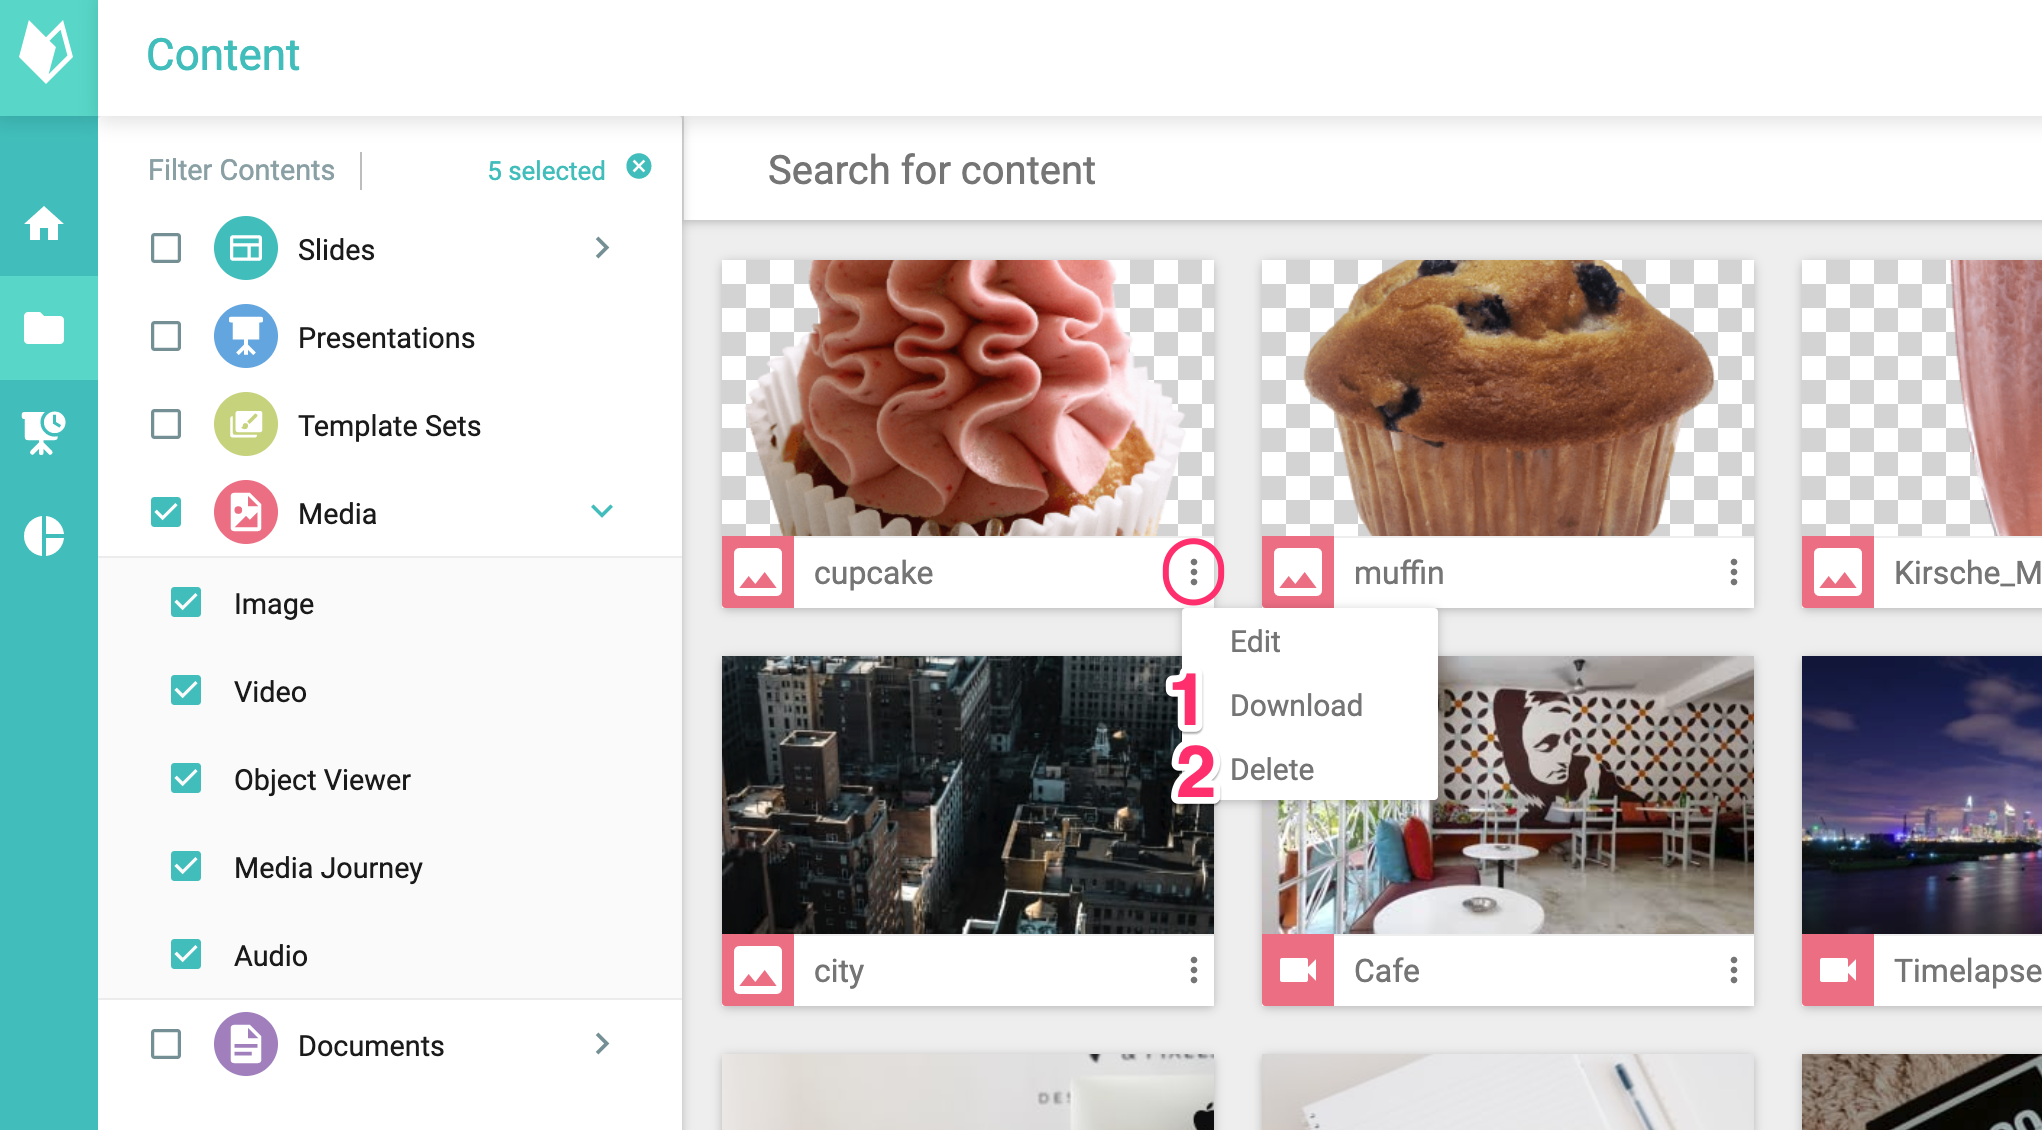Image resolution: width=2042 pixels, height=1130 pixels.
Task: Open the options menu for muffin
Action: pyautogui.click(x=1734, y=572)
